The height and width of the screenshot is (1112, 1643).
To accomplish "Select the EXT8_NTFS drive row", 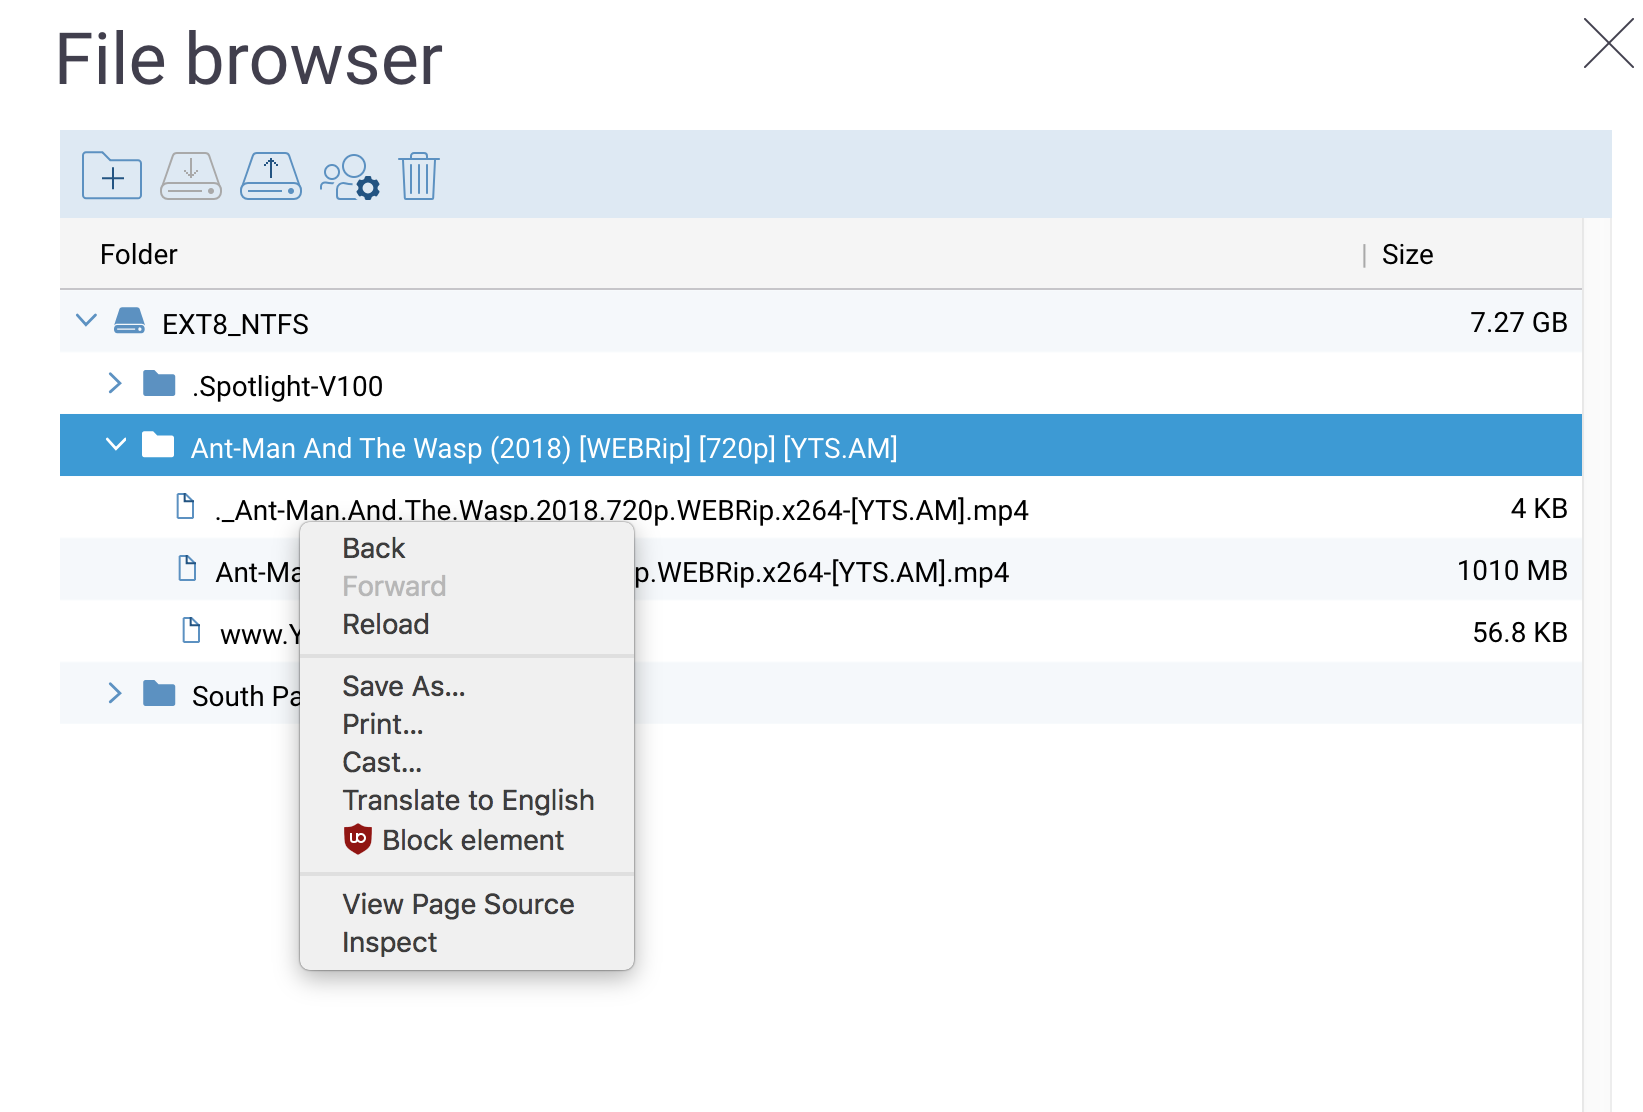I will point(821,321).
